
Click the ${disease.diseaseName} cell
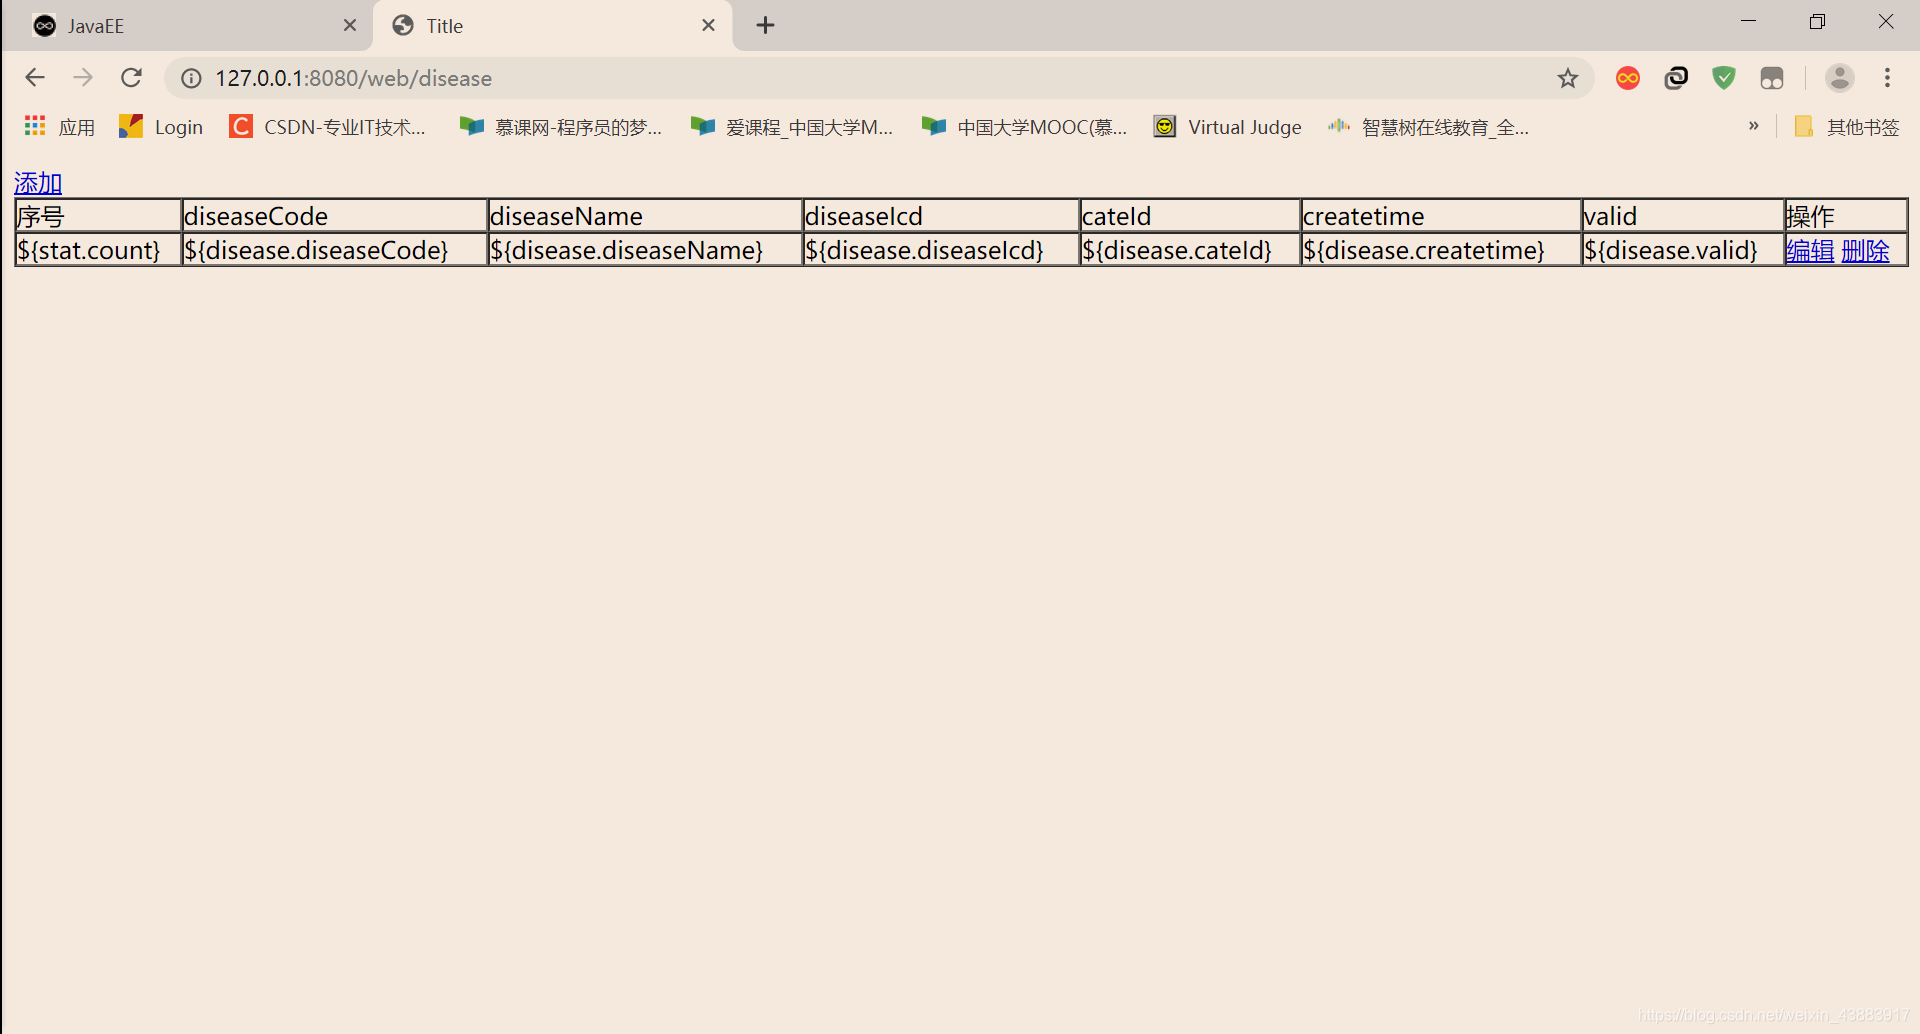tap(645, 250)
